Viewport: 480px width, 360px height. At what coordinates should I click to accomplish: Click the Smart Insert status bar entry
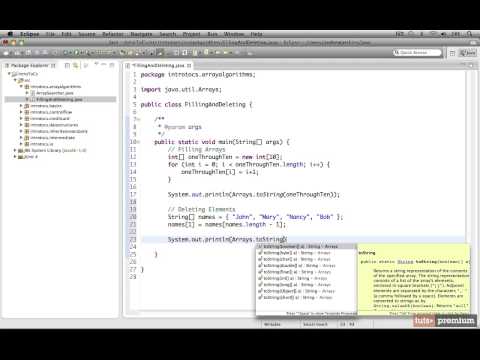tap(315, 324)
